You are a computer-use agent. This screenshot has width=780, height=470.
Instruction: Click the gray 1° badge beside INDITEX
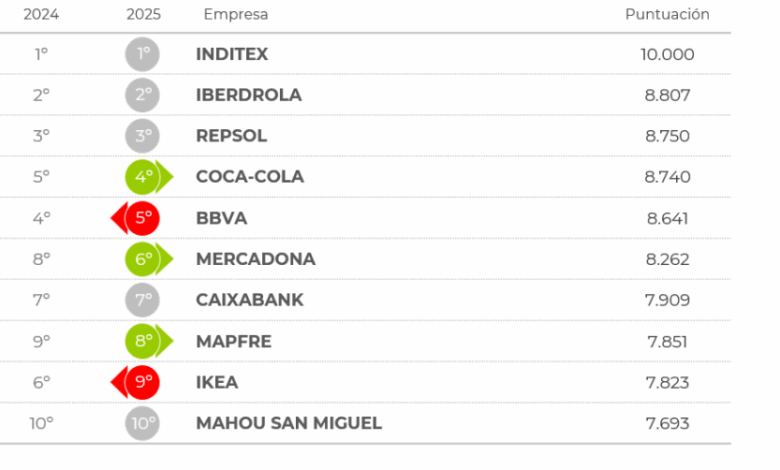[143, 54]
